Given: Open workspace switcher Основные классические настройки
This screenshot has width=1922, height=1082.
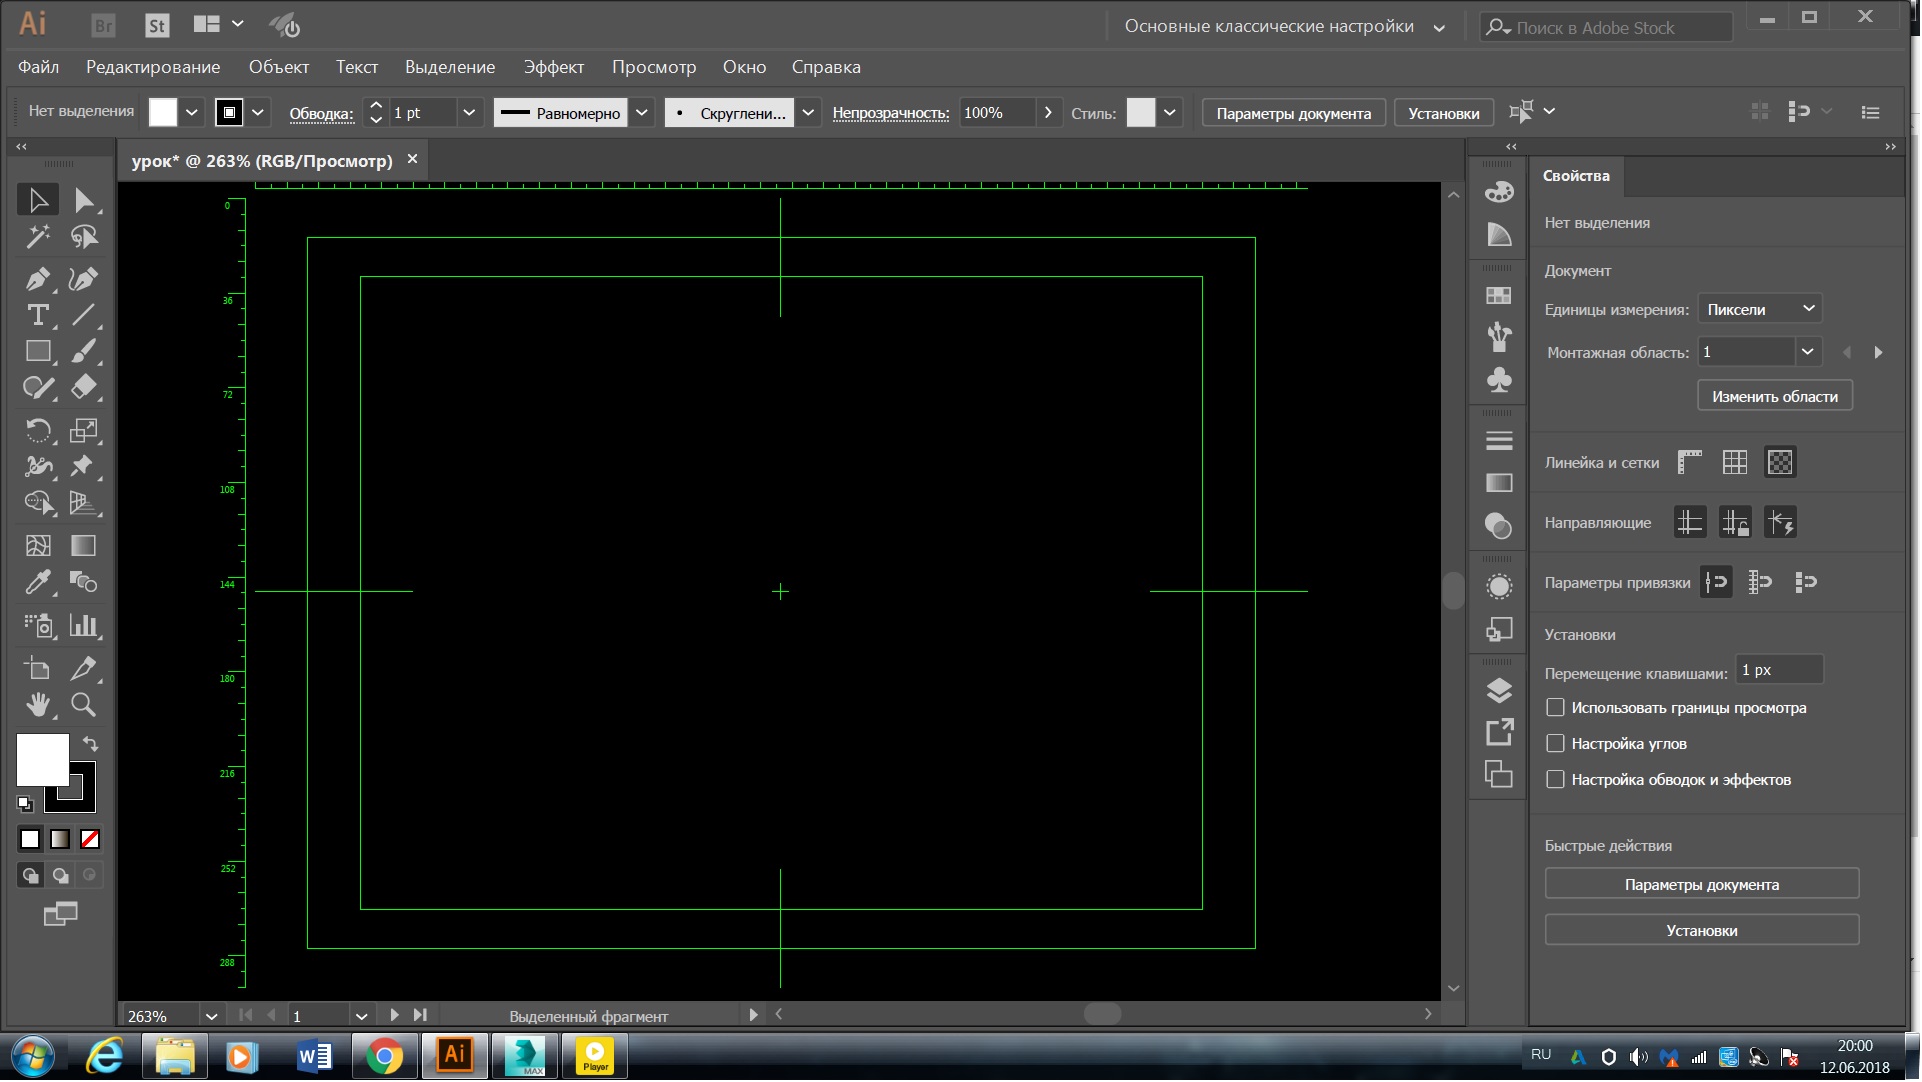Looking at the screenshot, I should (1284, 27).
